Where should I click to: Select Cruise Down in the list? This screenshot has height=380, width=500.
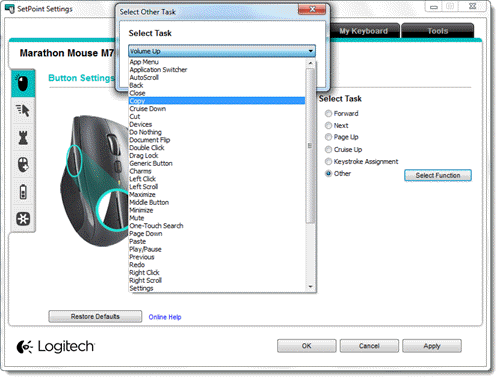point(217,109)
